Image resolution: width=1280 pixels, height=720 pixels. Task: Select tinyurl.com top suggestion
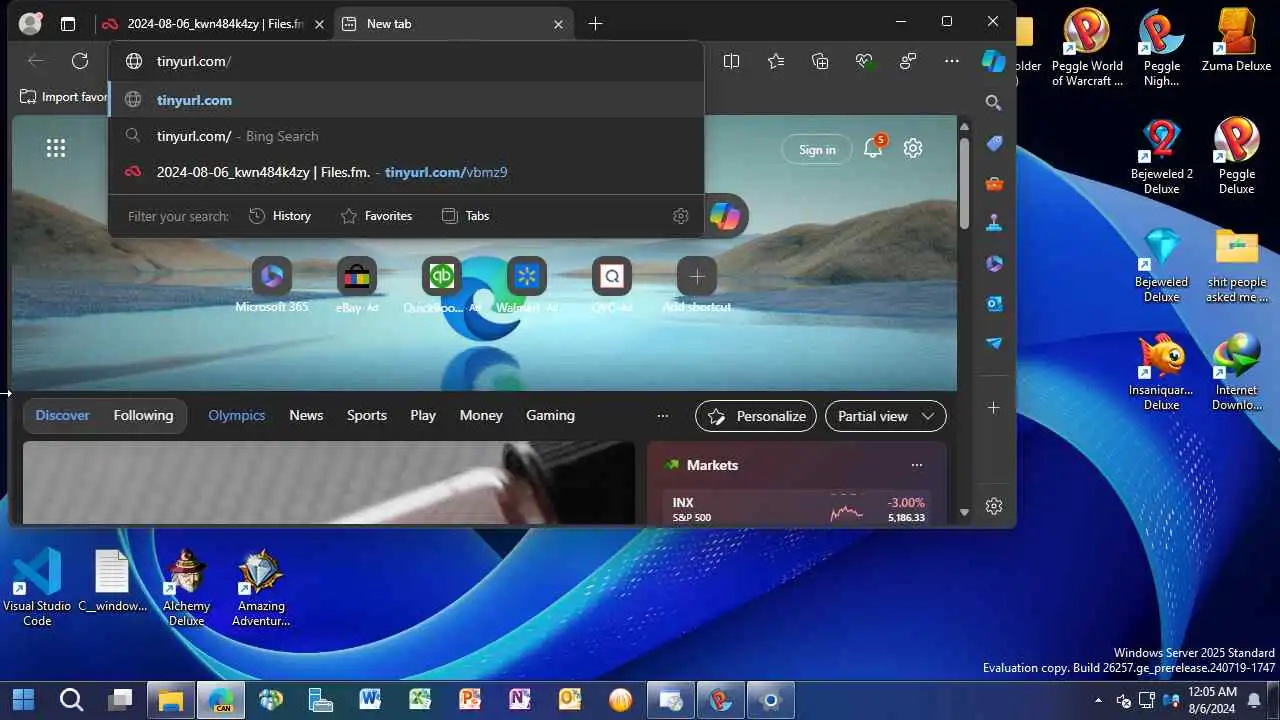click(406, 100)
